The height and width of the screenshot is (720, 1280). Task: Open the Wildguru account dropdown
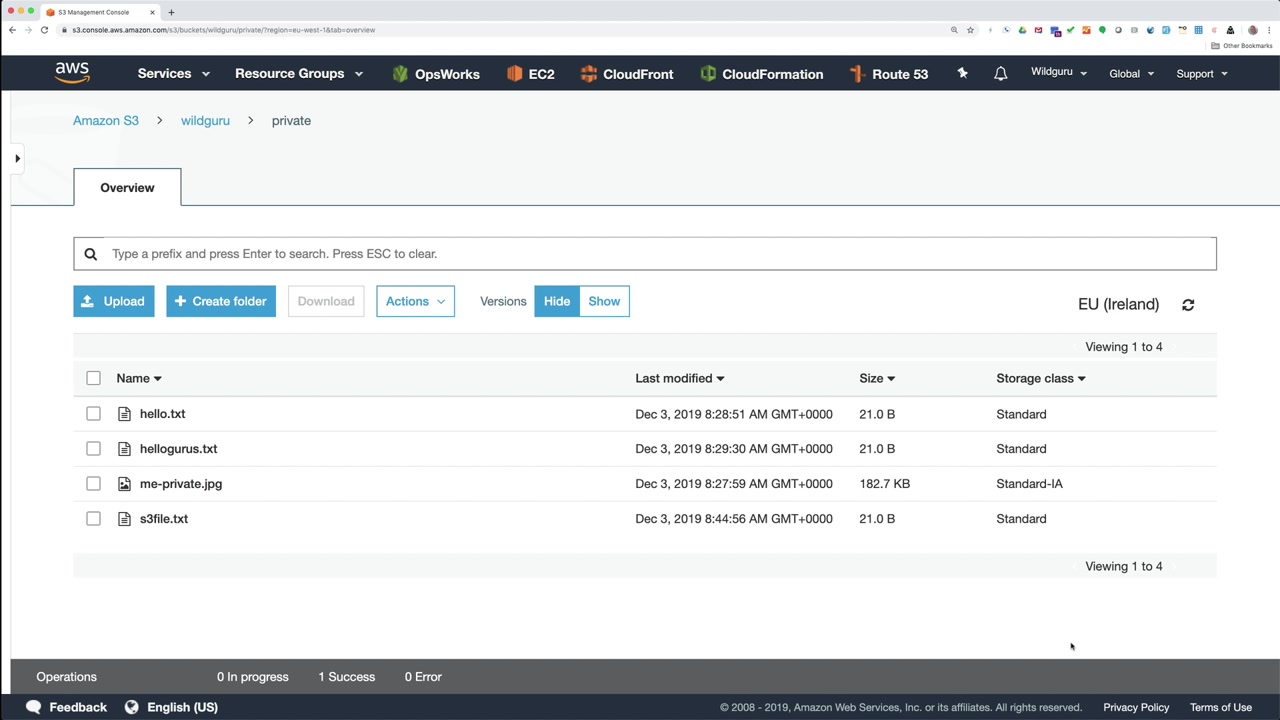pyautogui.click(x=1059, y=72)
